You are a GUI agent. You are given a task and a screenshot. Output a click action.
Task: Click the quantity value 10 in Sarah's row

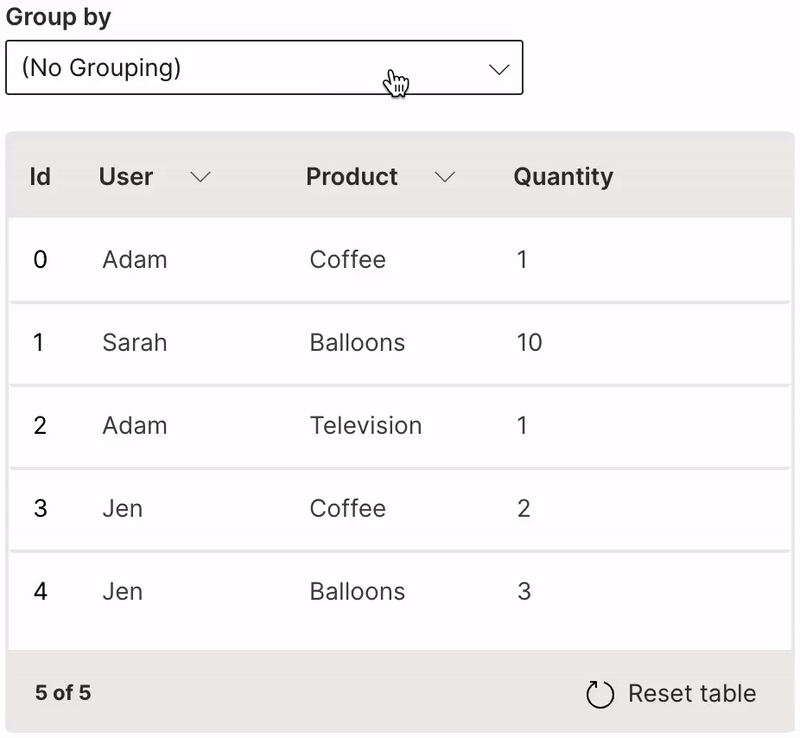[529, 342]
